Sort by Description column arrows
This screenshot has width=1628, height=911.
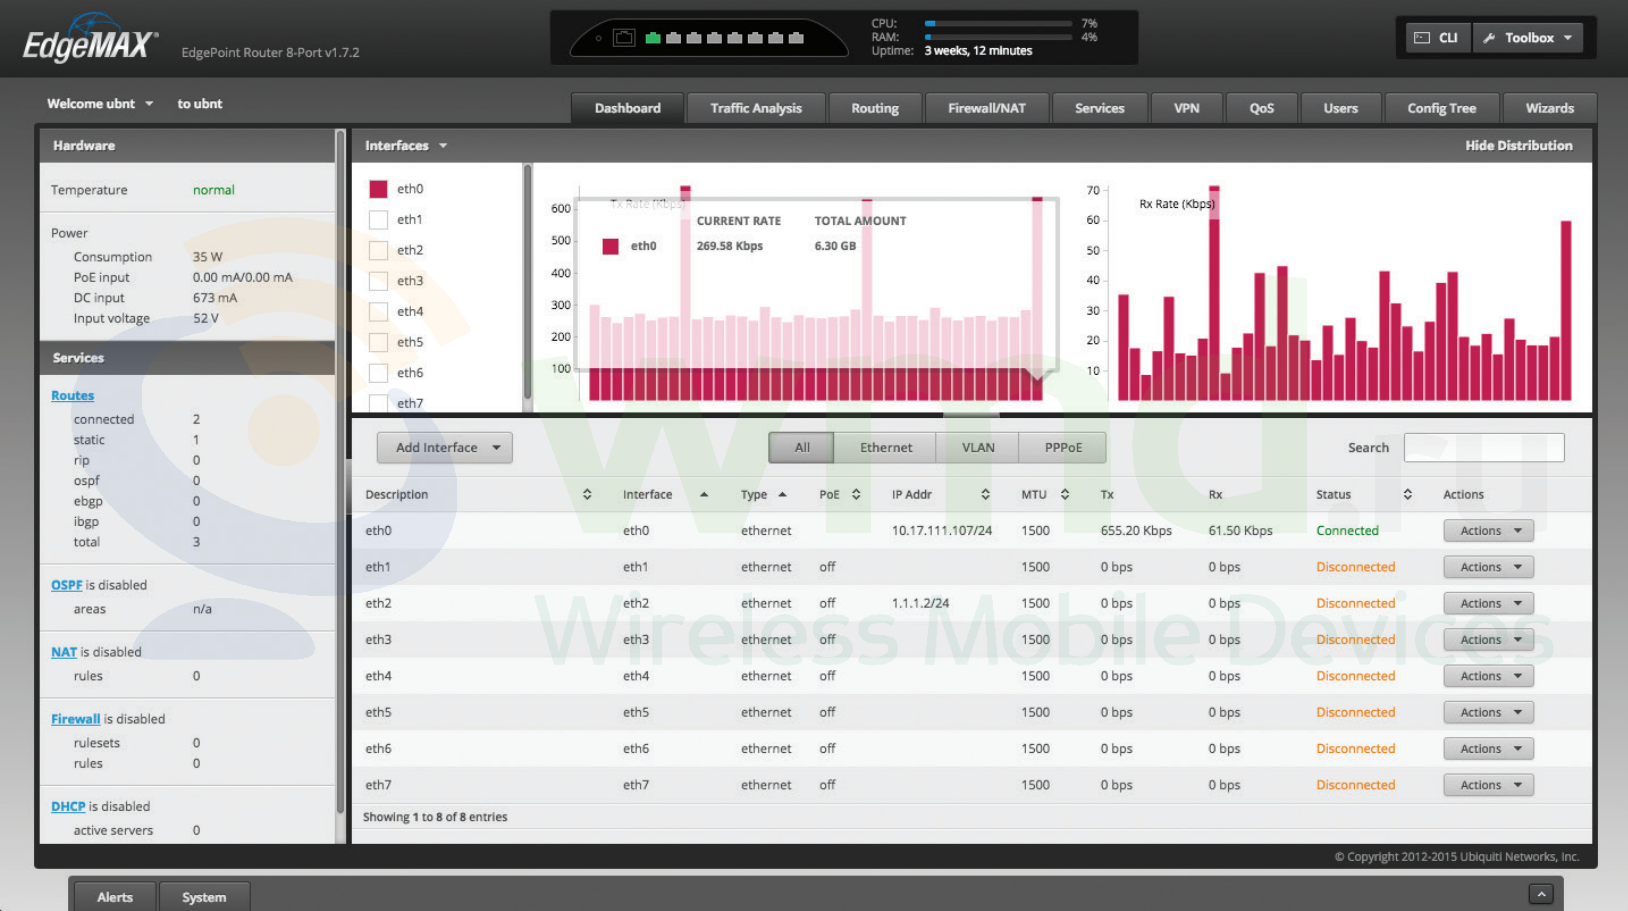coord(587,494)
